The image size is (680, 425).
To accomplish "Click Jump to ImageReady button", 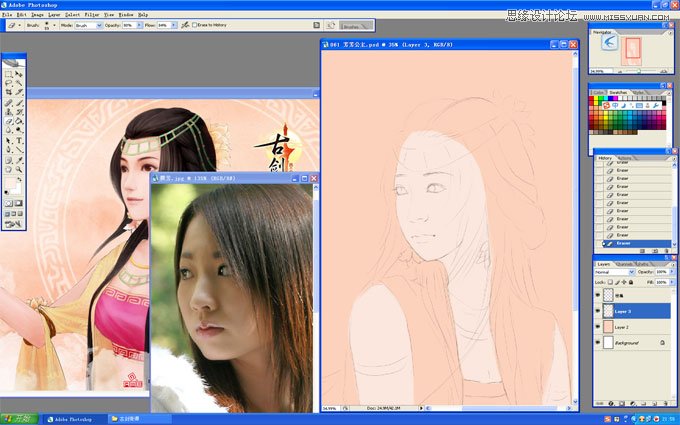I will click(x=13, y=223).
